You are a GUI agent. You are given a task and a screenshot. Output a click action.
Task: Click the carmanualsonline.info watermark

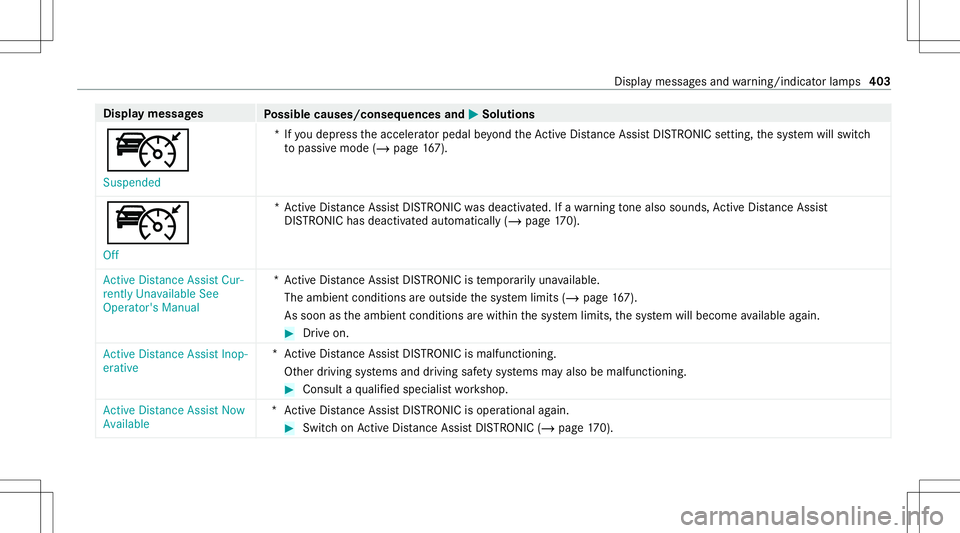pos(812,516)
